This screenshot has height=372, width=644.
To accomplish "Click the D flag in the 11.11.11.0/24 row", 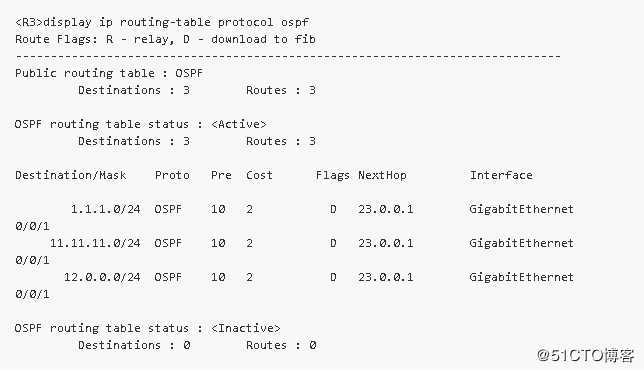I will [x=333, y=243].
